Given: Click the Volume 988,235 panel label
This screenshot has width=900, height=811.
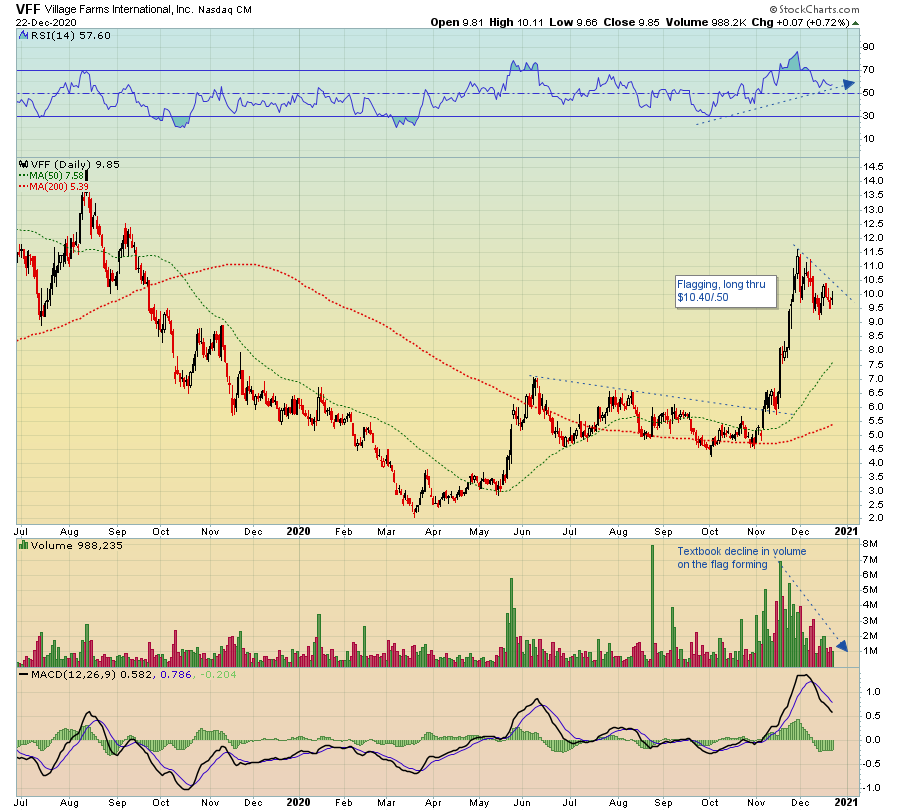Looking at the screenshot, I should pos(77,545).
